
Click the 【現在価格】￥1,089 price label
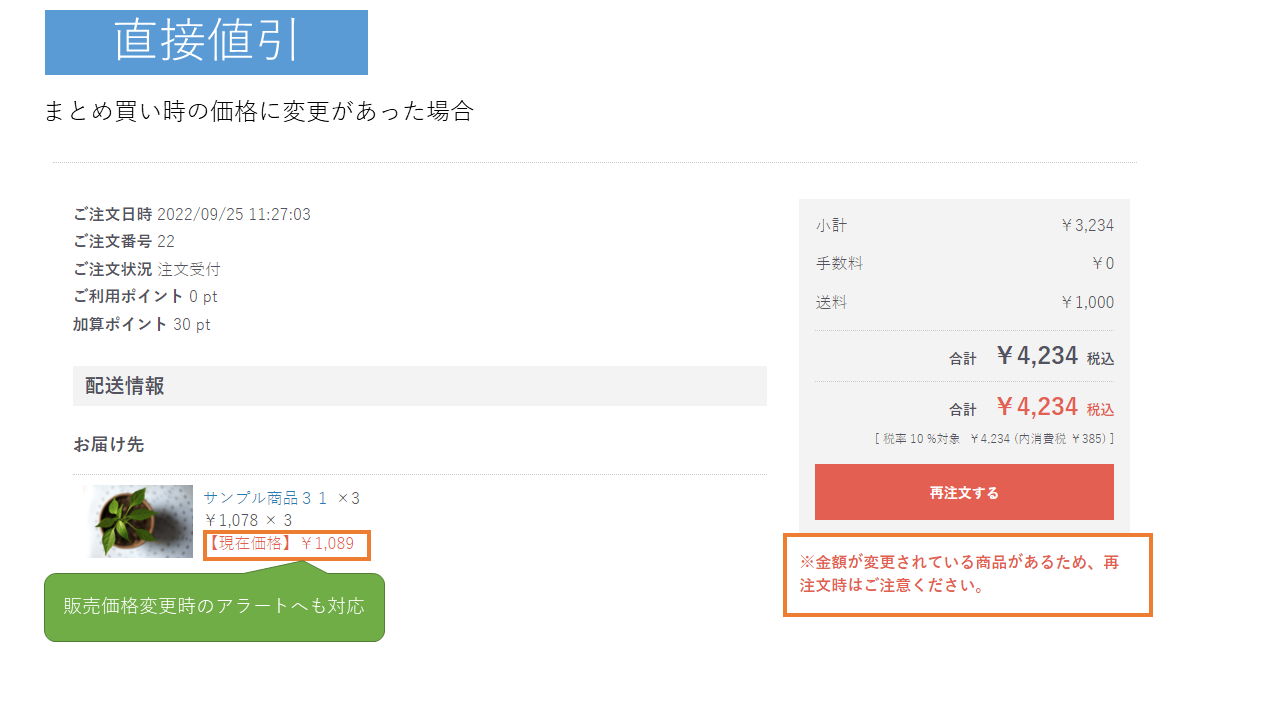pyautogui.click(x=286, y=545)
